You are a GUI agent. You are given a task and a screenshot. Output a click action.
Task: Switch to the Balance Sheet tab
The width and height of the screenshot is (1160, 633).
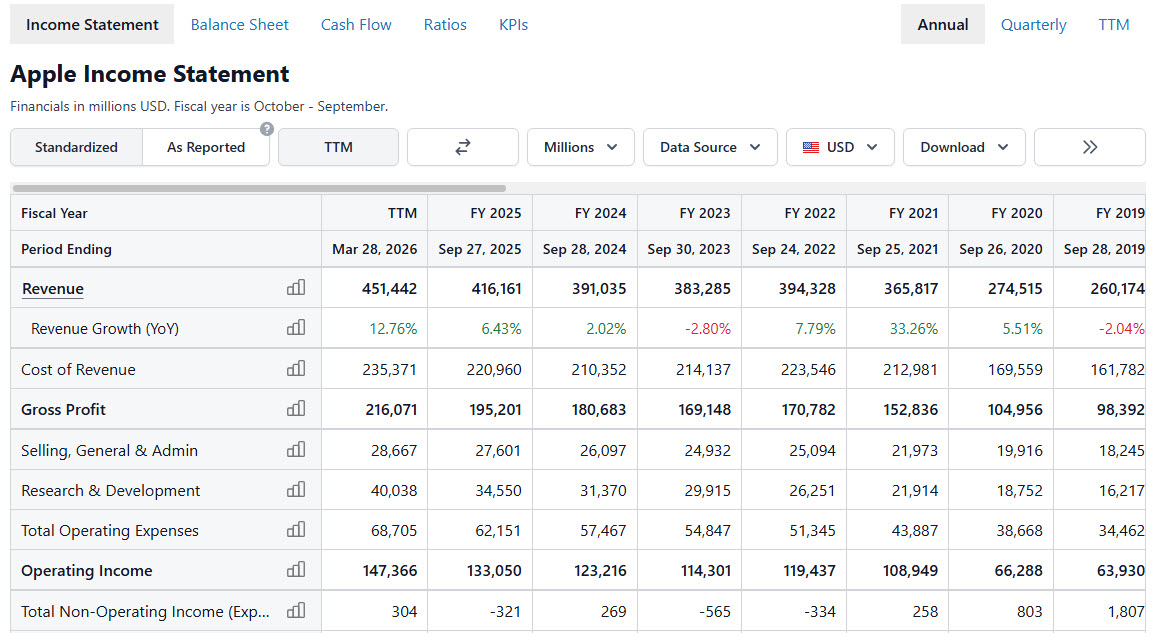pos(240,24)
